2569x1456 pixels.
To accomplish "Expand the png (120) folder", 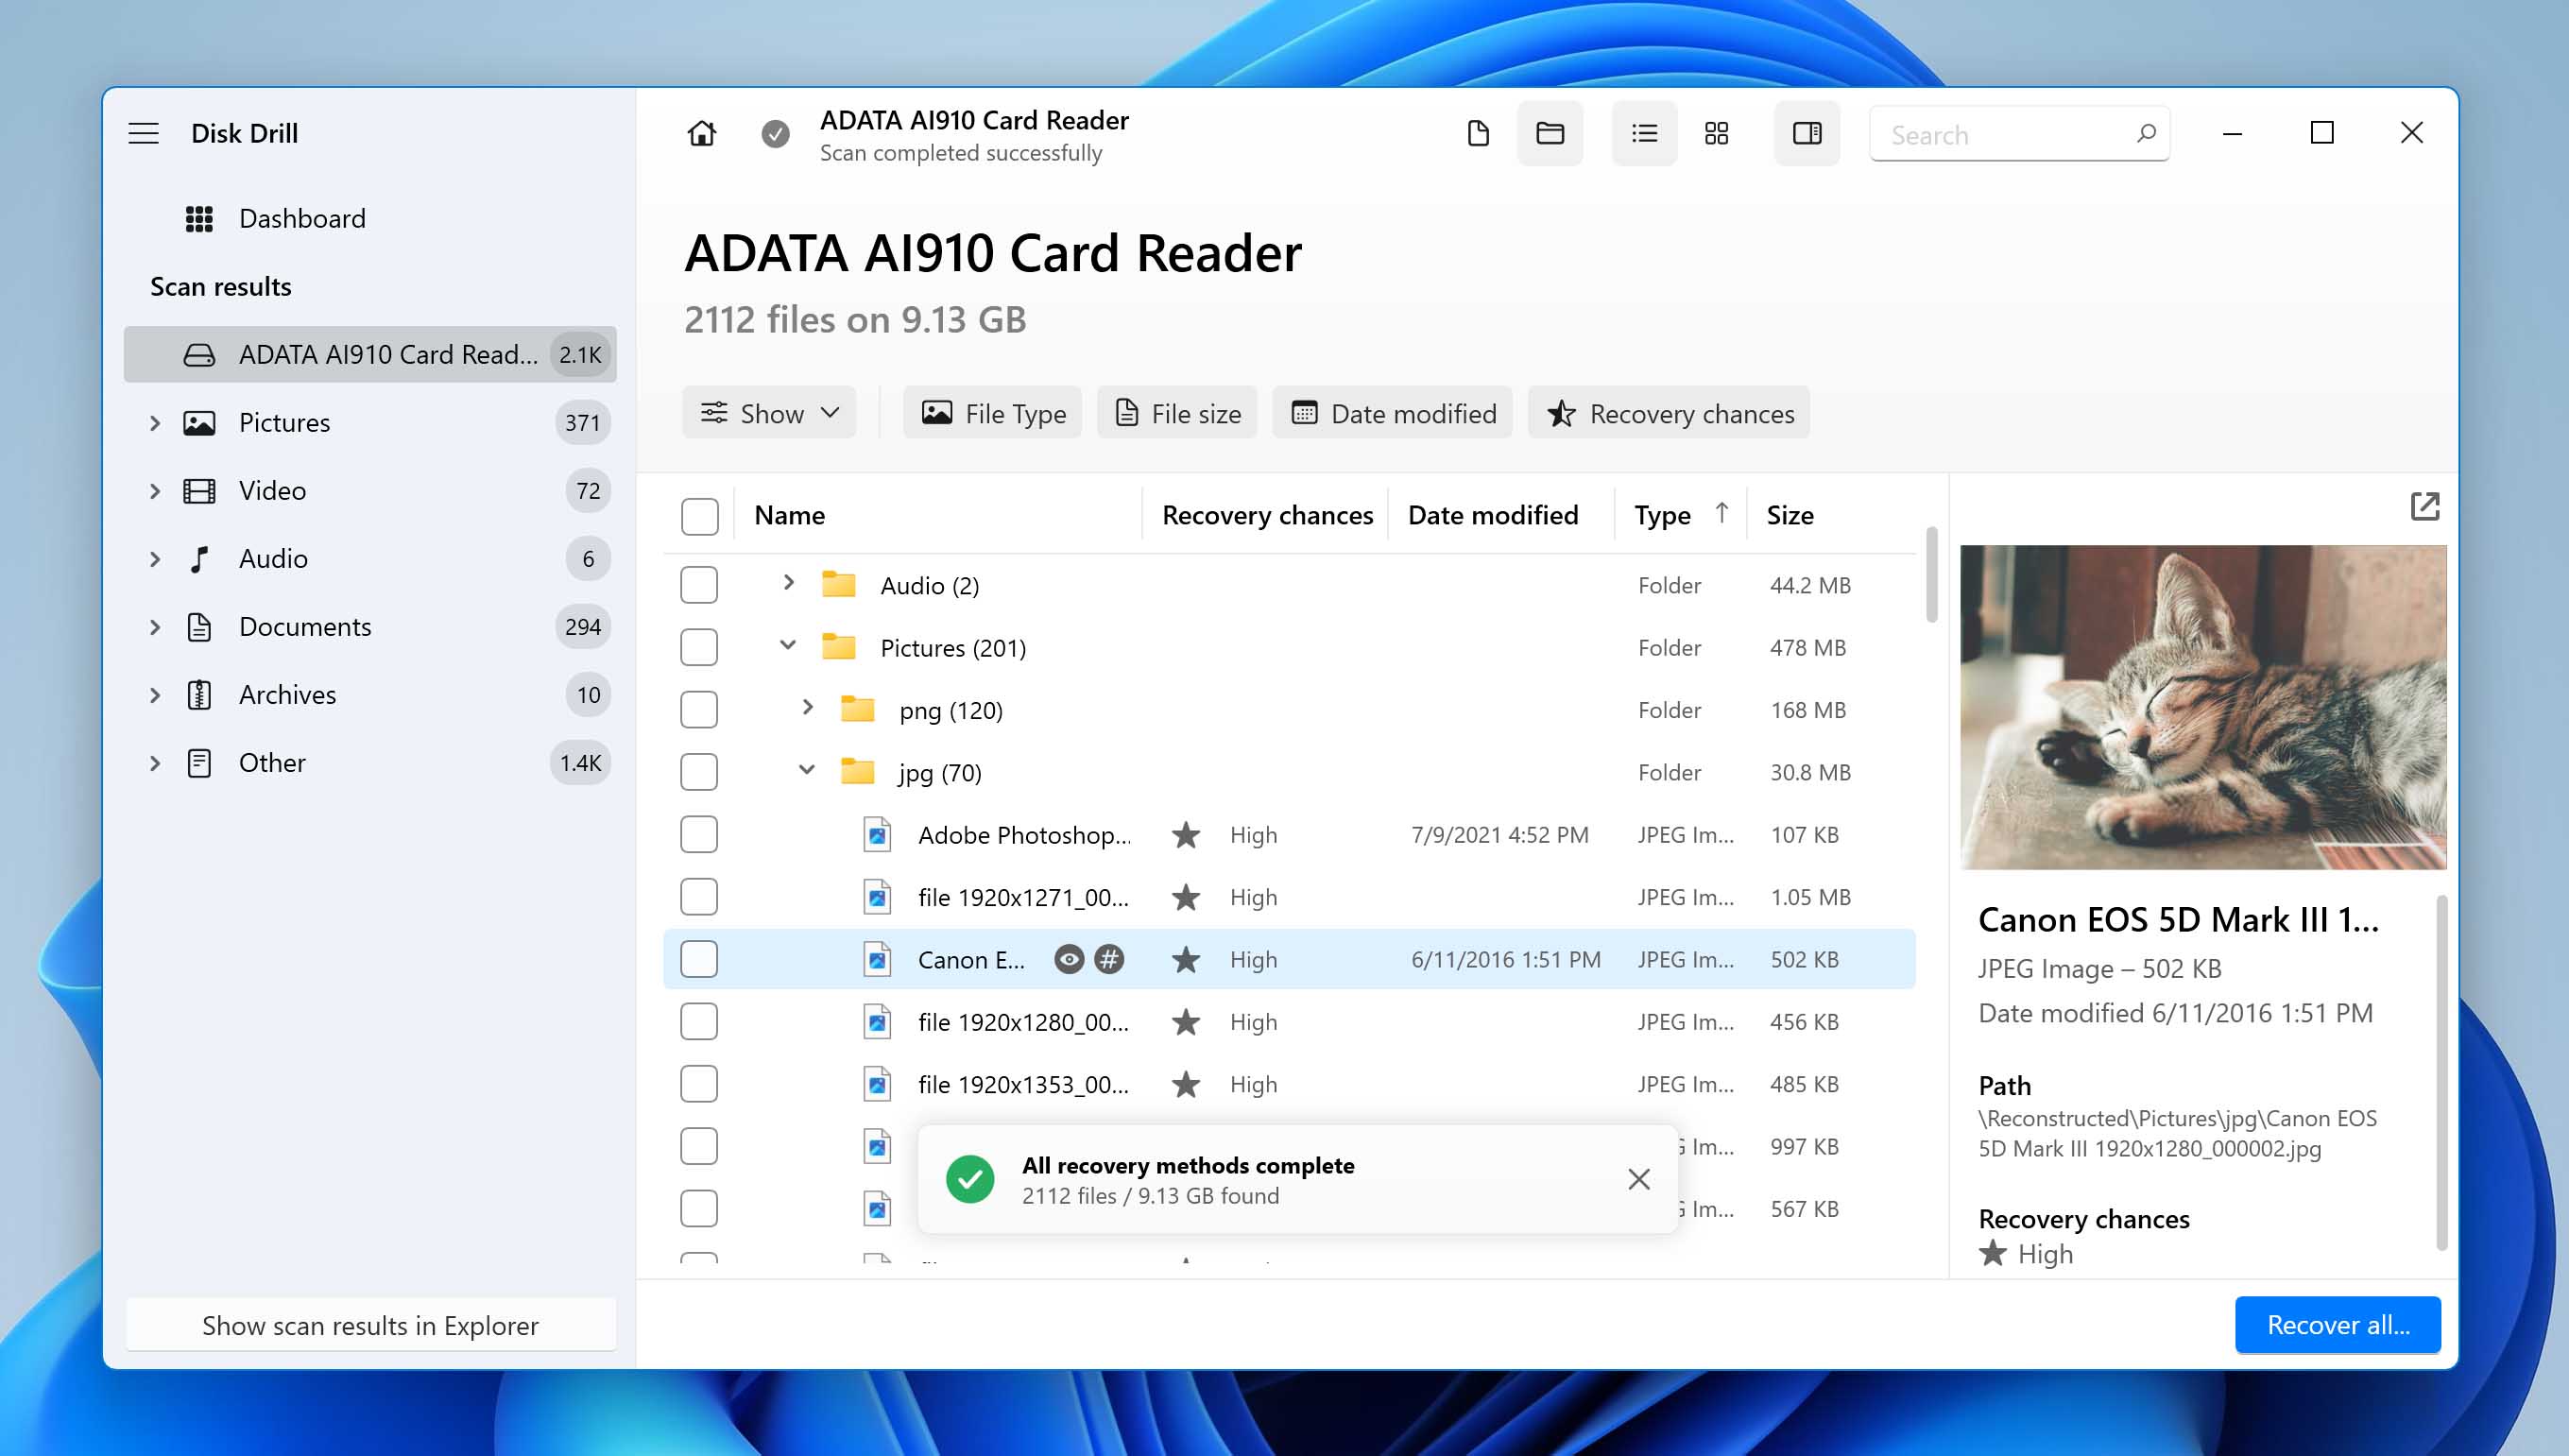I will click(807, 707).
